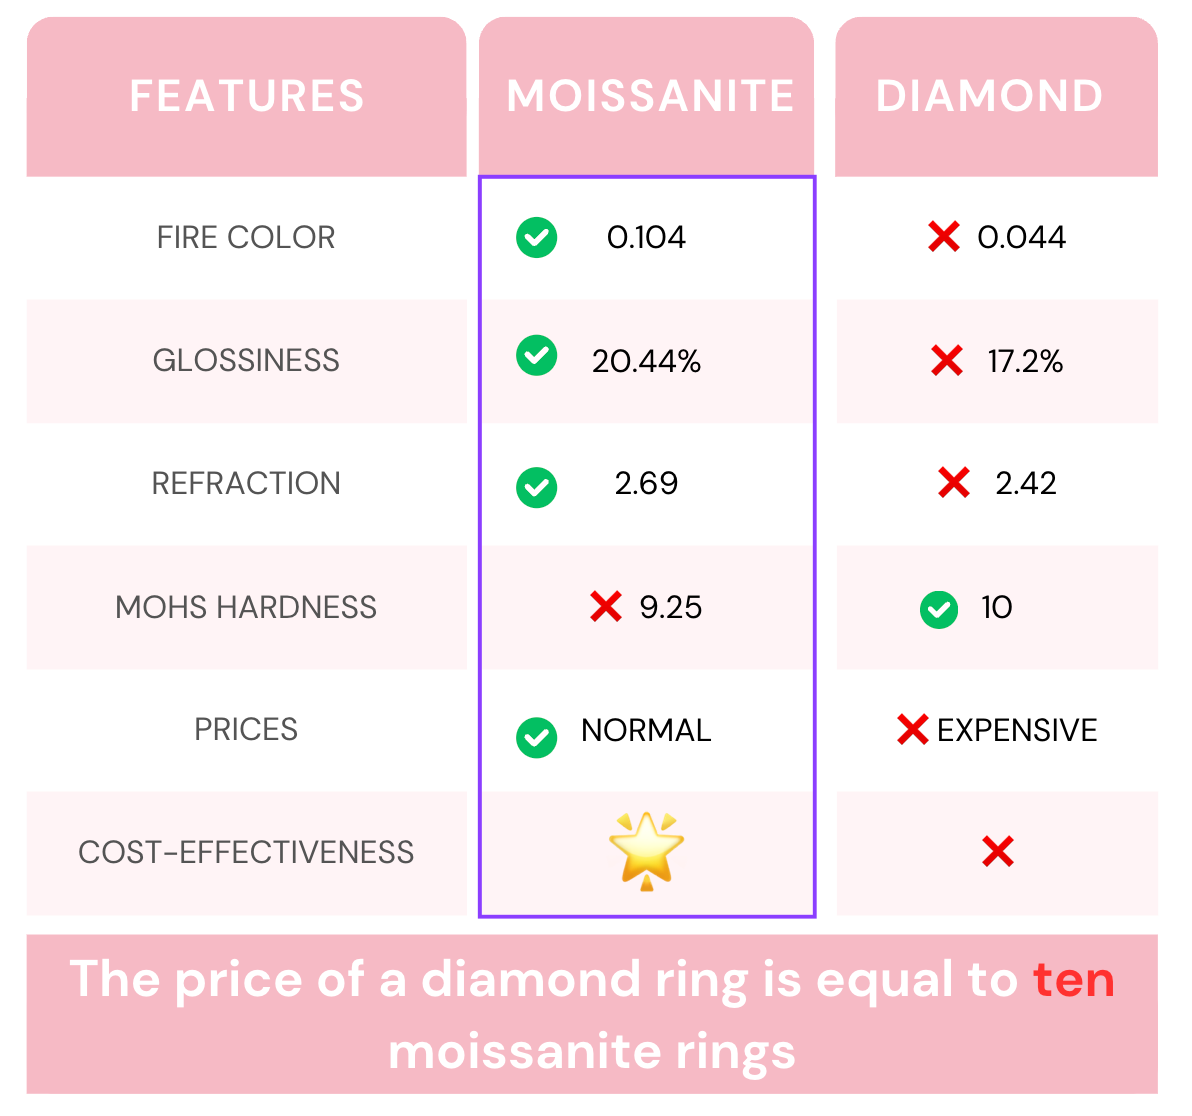Screen dimensions: 1192x1116
Task: Click the green checkmark beside 20.44%
Action: (x=536, y=355)
